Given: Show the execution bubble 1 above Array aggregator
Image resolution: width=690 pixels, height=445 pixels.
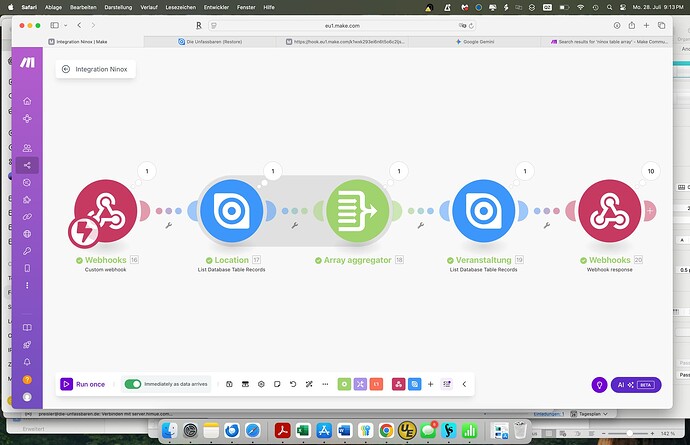Looking at the screenshot, I should point(399,171).
